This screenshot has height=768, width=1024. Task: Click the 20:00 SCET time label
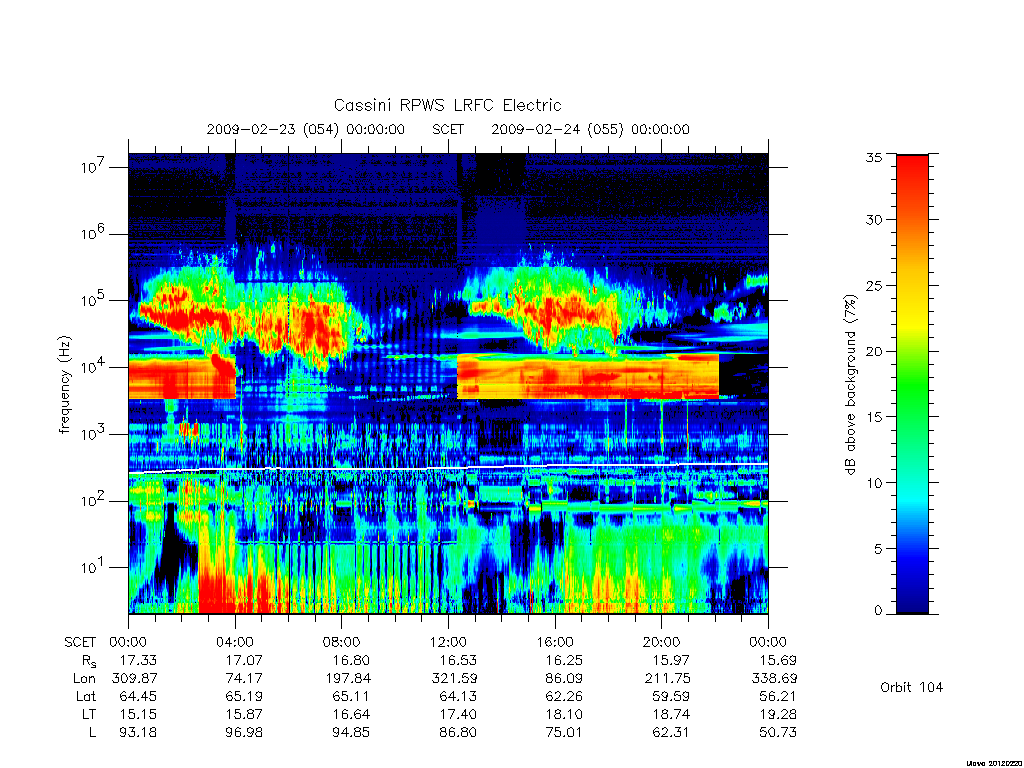[x=662, y=642]
